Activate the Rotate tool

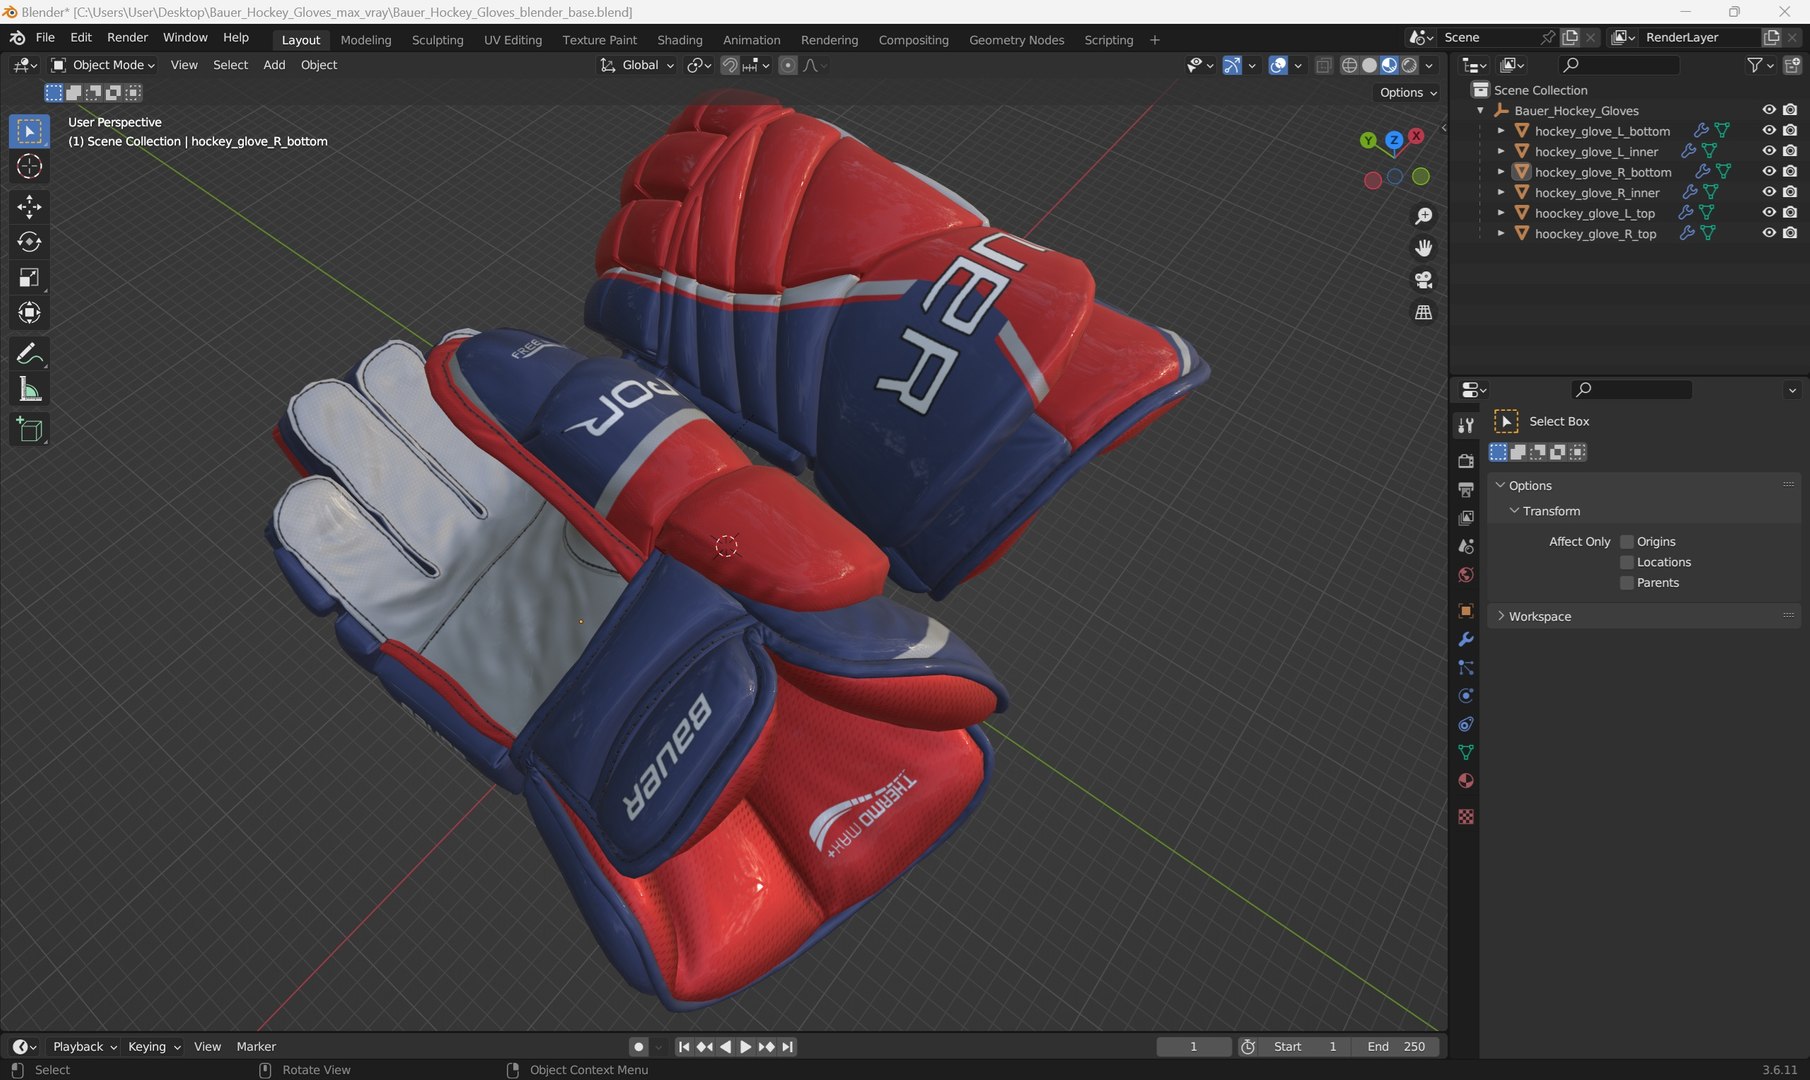[29, 242]
